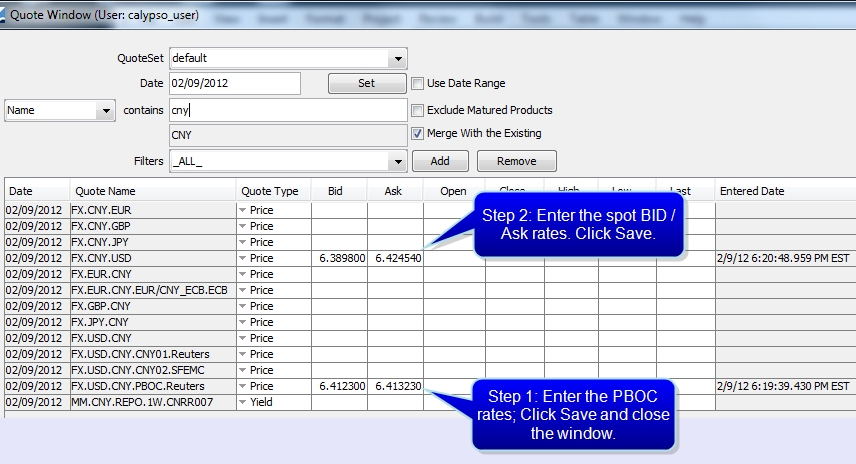Image resolution: width=856 pixels, height=464 pixels.
Task: Click the Ask column header
Action: 395,191
